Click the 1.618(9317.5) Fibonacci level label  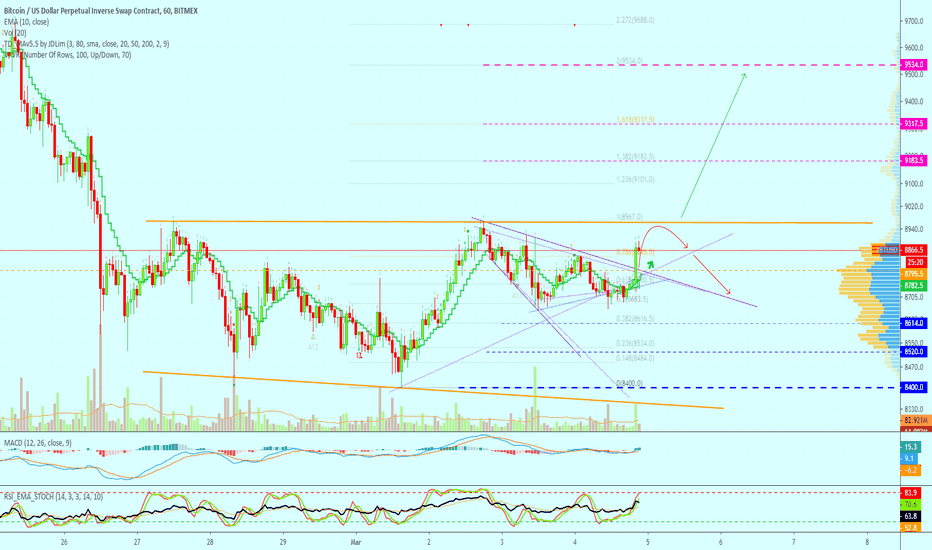tap(635, 120)
